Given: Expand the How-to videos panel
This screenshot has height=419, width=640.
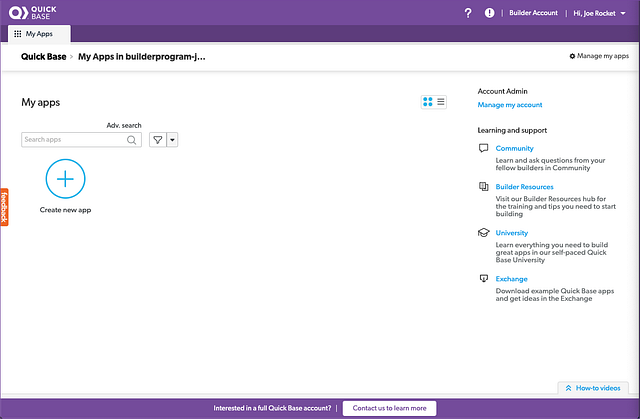Looking at the screenshot, I should [593, 388].
